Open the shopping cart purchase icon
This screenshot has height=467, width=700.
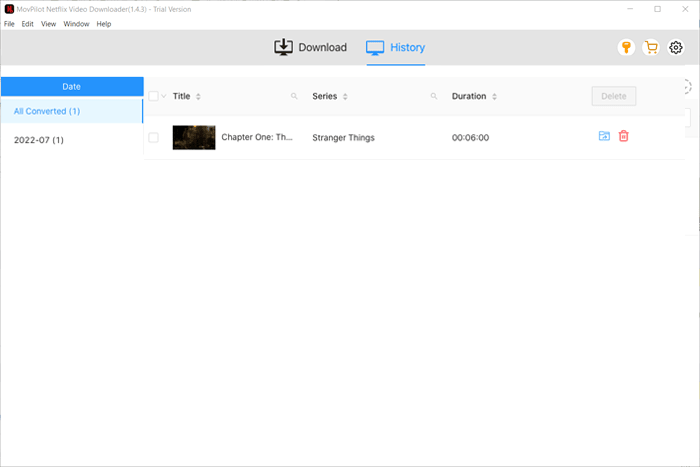point(651,47)
